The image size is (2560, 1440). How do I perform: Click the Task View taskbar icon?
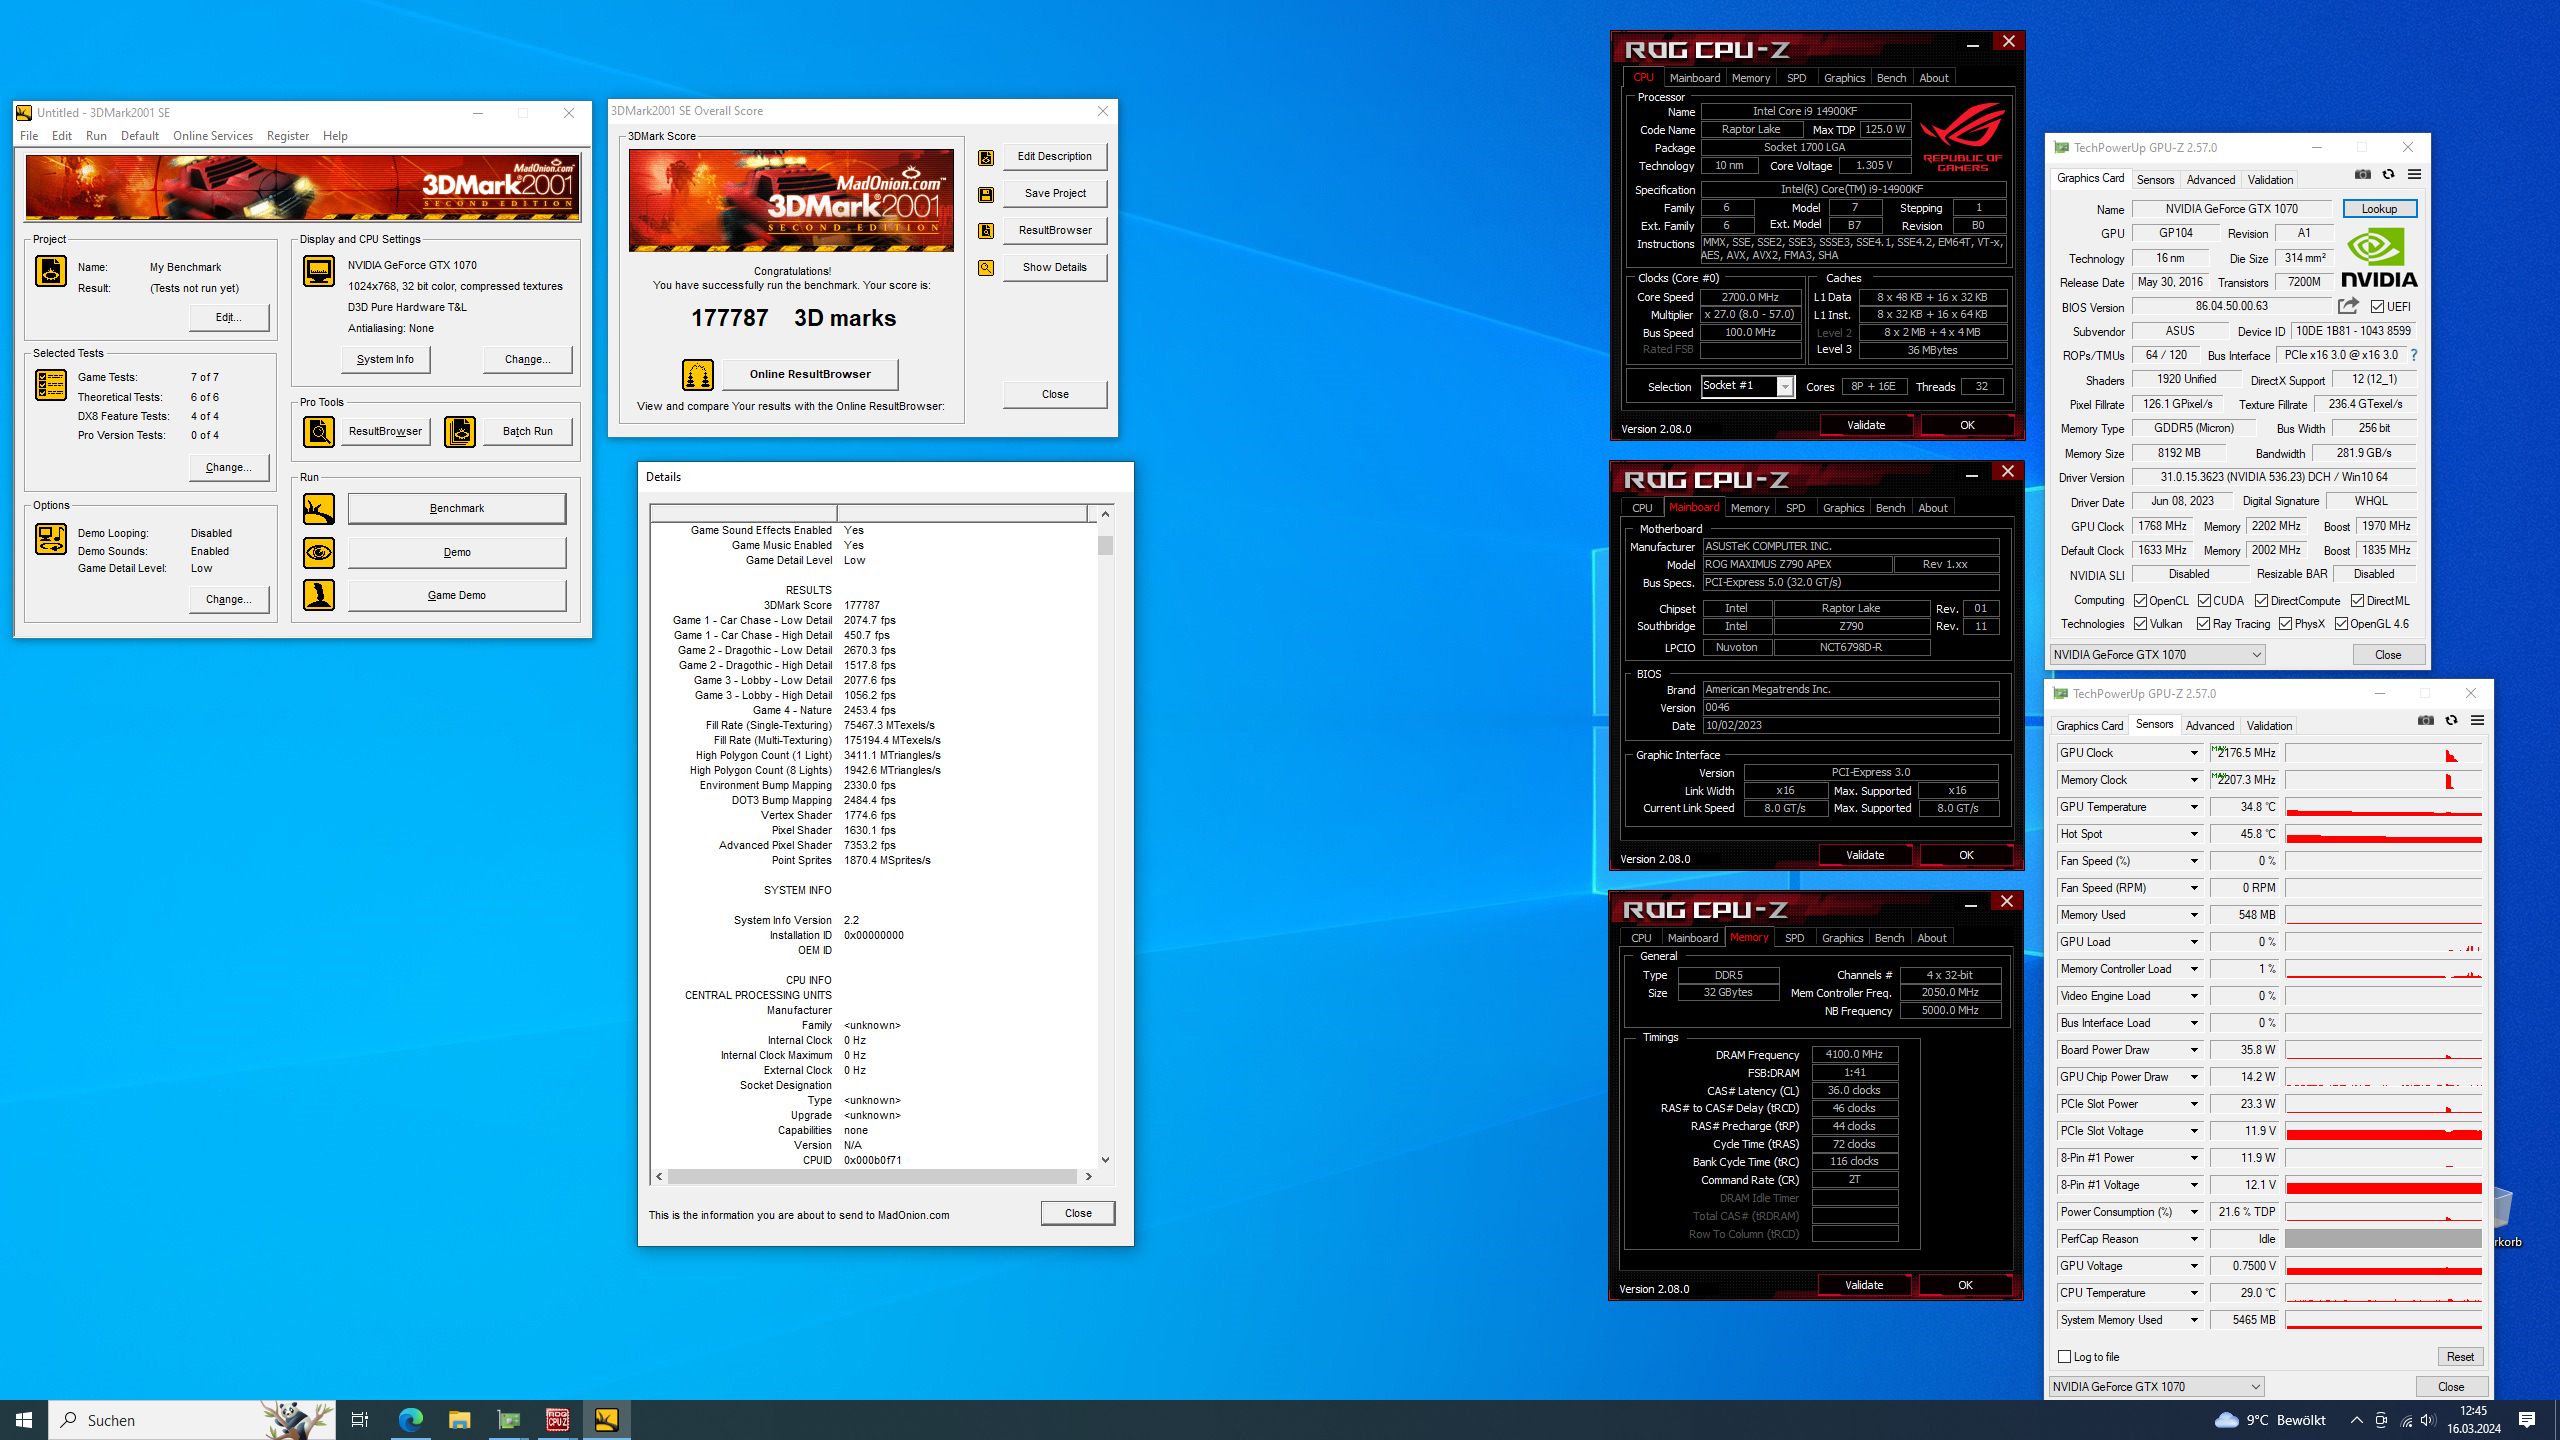coord(360,1420)
